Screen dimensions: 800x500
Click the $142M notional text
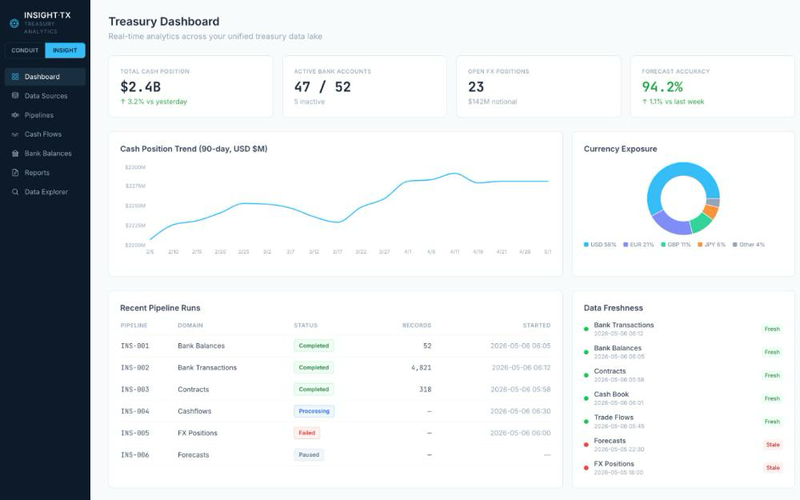pos(492,102)
